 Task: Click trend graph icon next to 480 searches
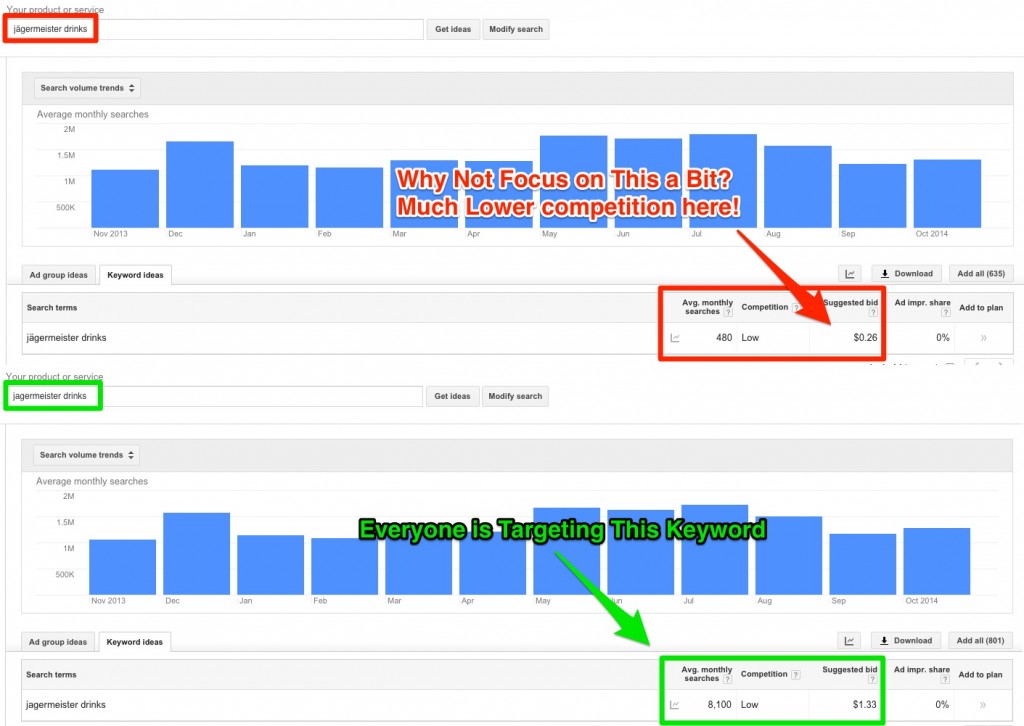point(675,338)
